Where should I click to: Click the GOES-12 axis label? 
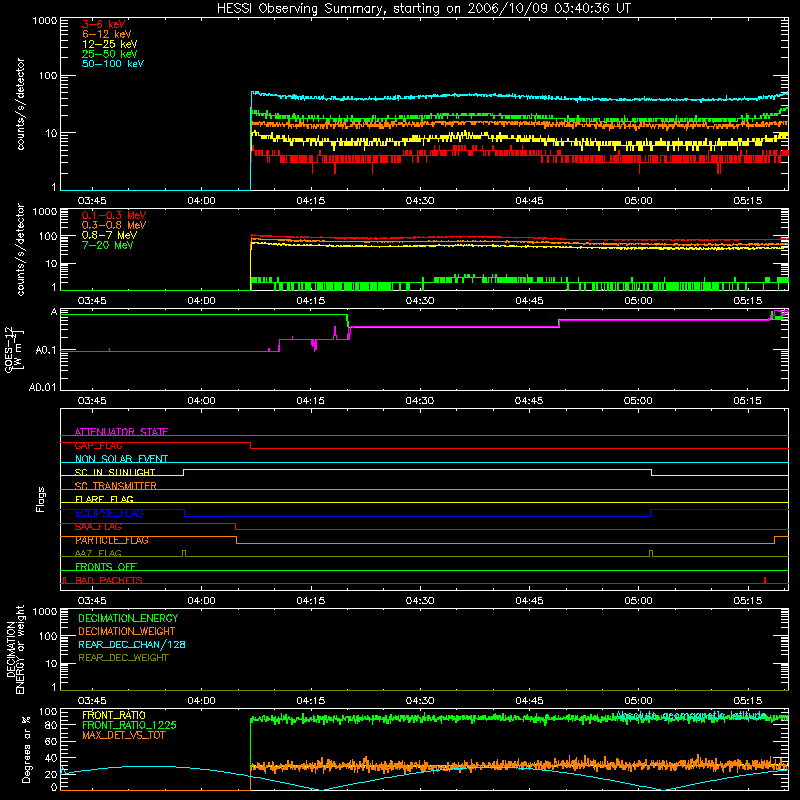coord(14,349)
